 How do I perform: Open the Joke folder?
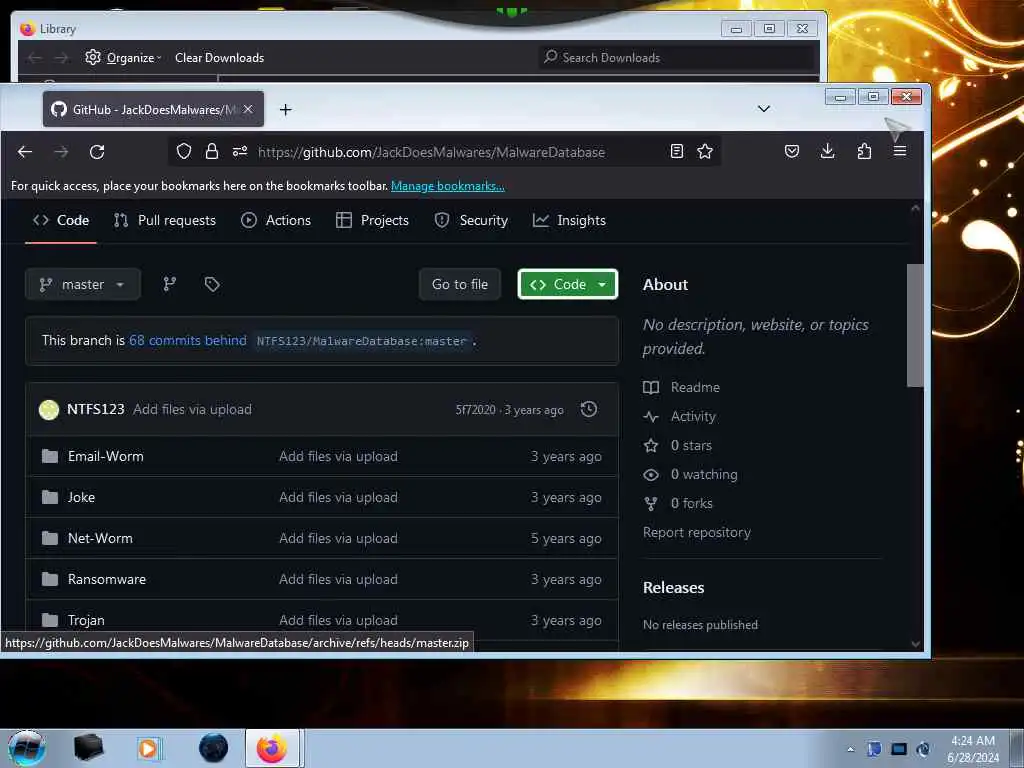pos(81,498)
